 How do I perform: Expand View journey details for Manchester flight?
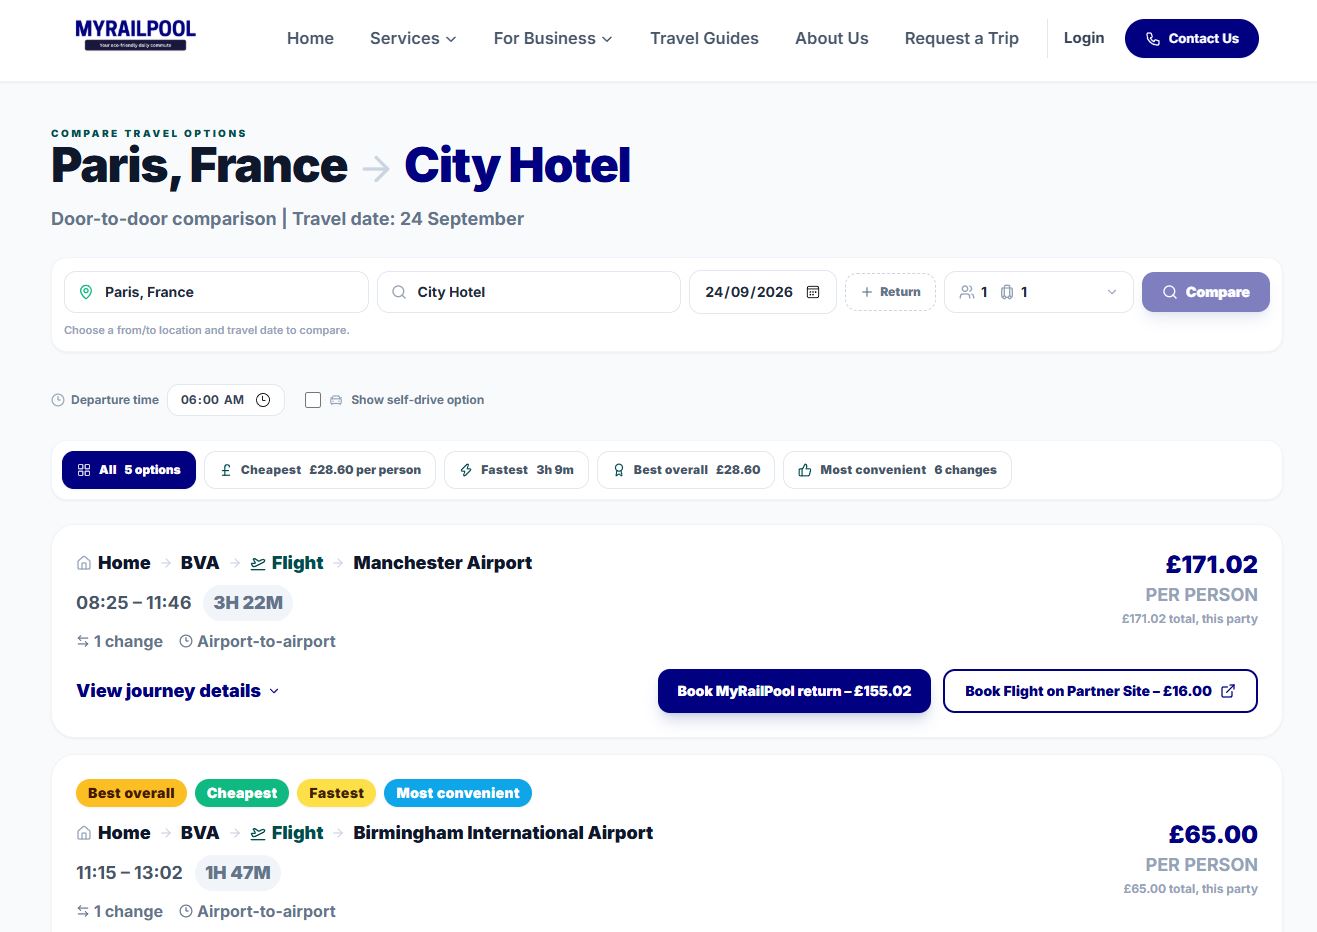(x=178, y=691)
